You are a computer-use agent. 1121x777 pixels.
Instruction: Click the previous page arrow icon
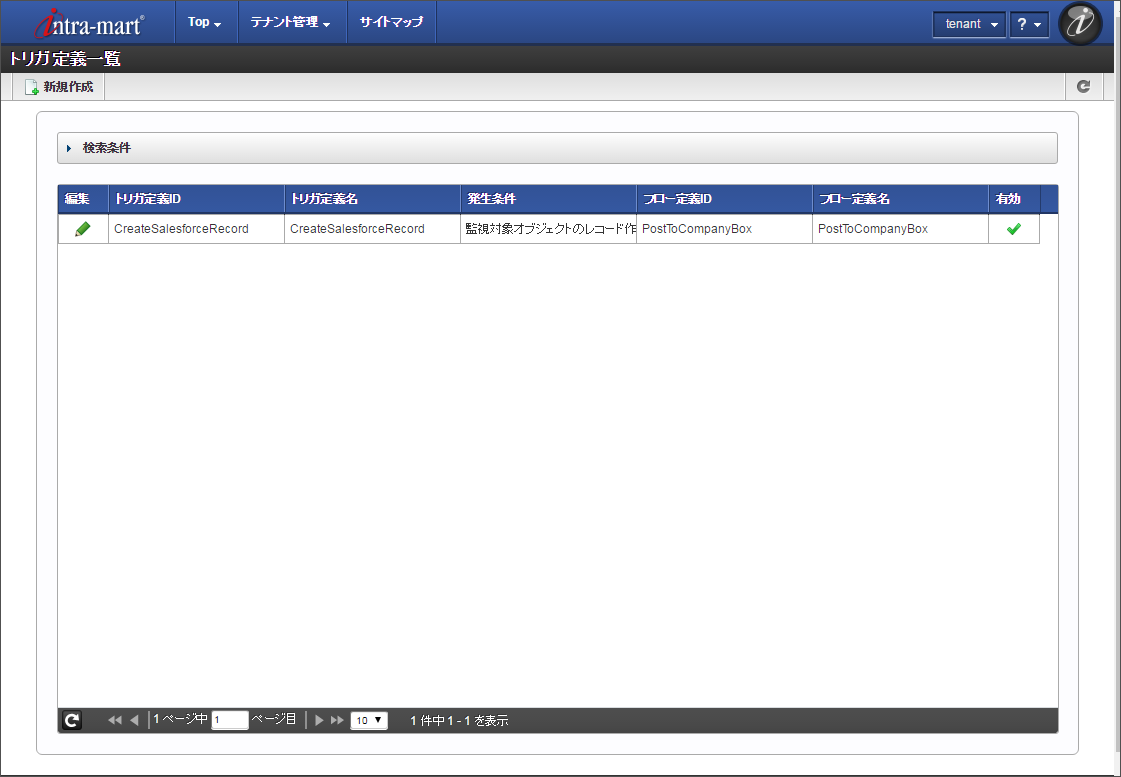[x=133, y=719]
